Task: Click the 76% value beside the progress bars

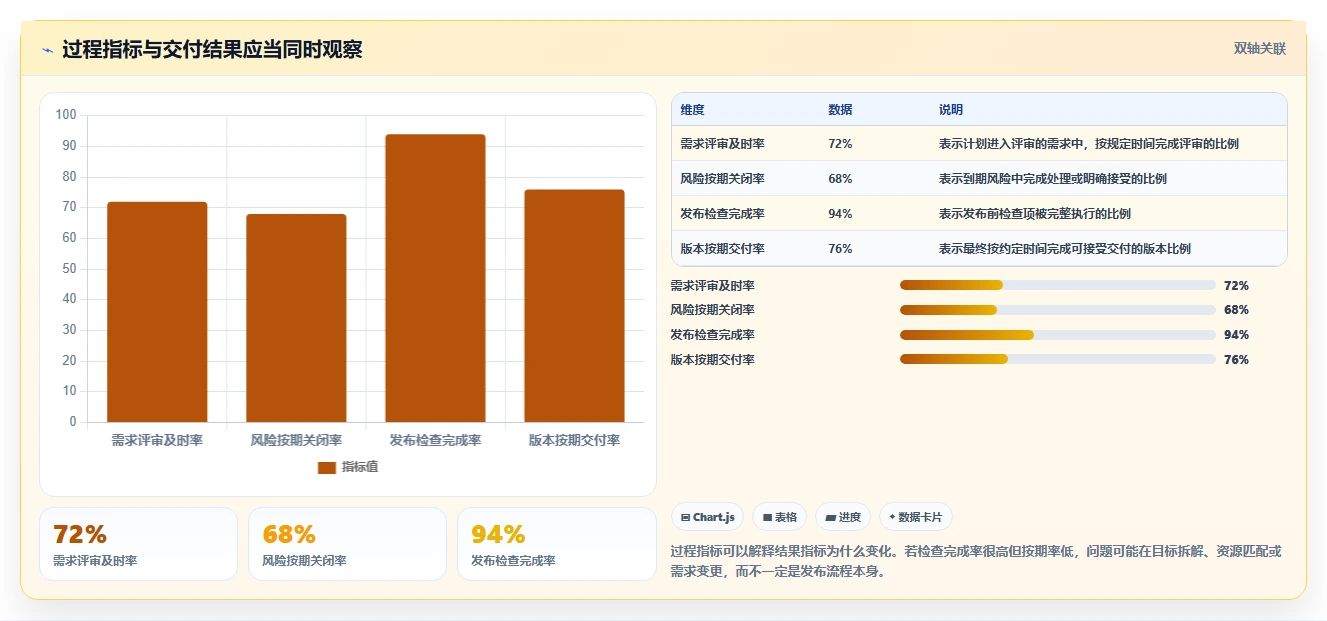Action: (x=1236, y=360)
